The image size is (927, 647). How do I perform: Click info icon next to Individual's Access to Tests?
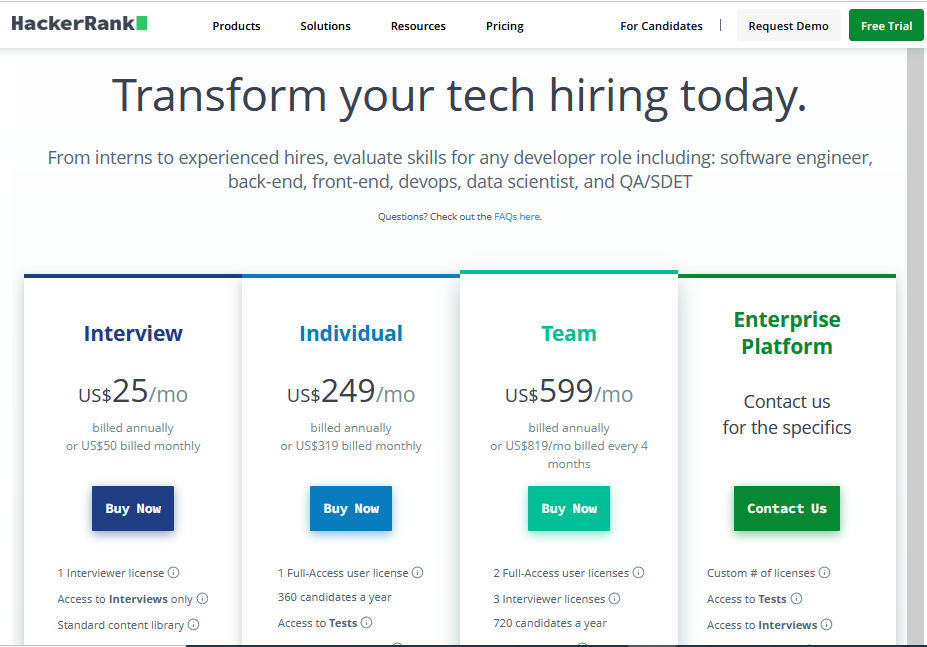tap(367, 622)
